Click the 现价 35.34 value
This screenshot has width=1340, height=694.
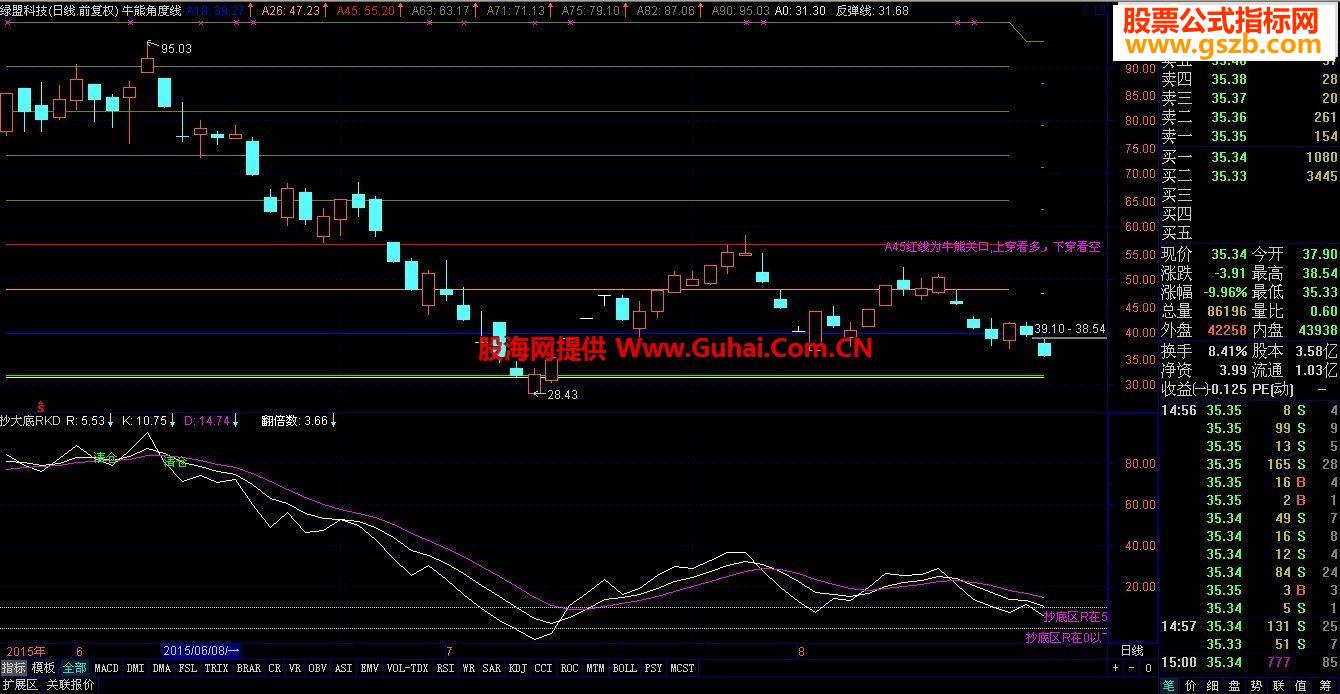1228,254
